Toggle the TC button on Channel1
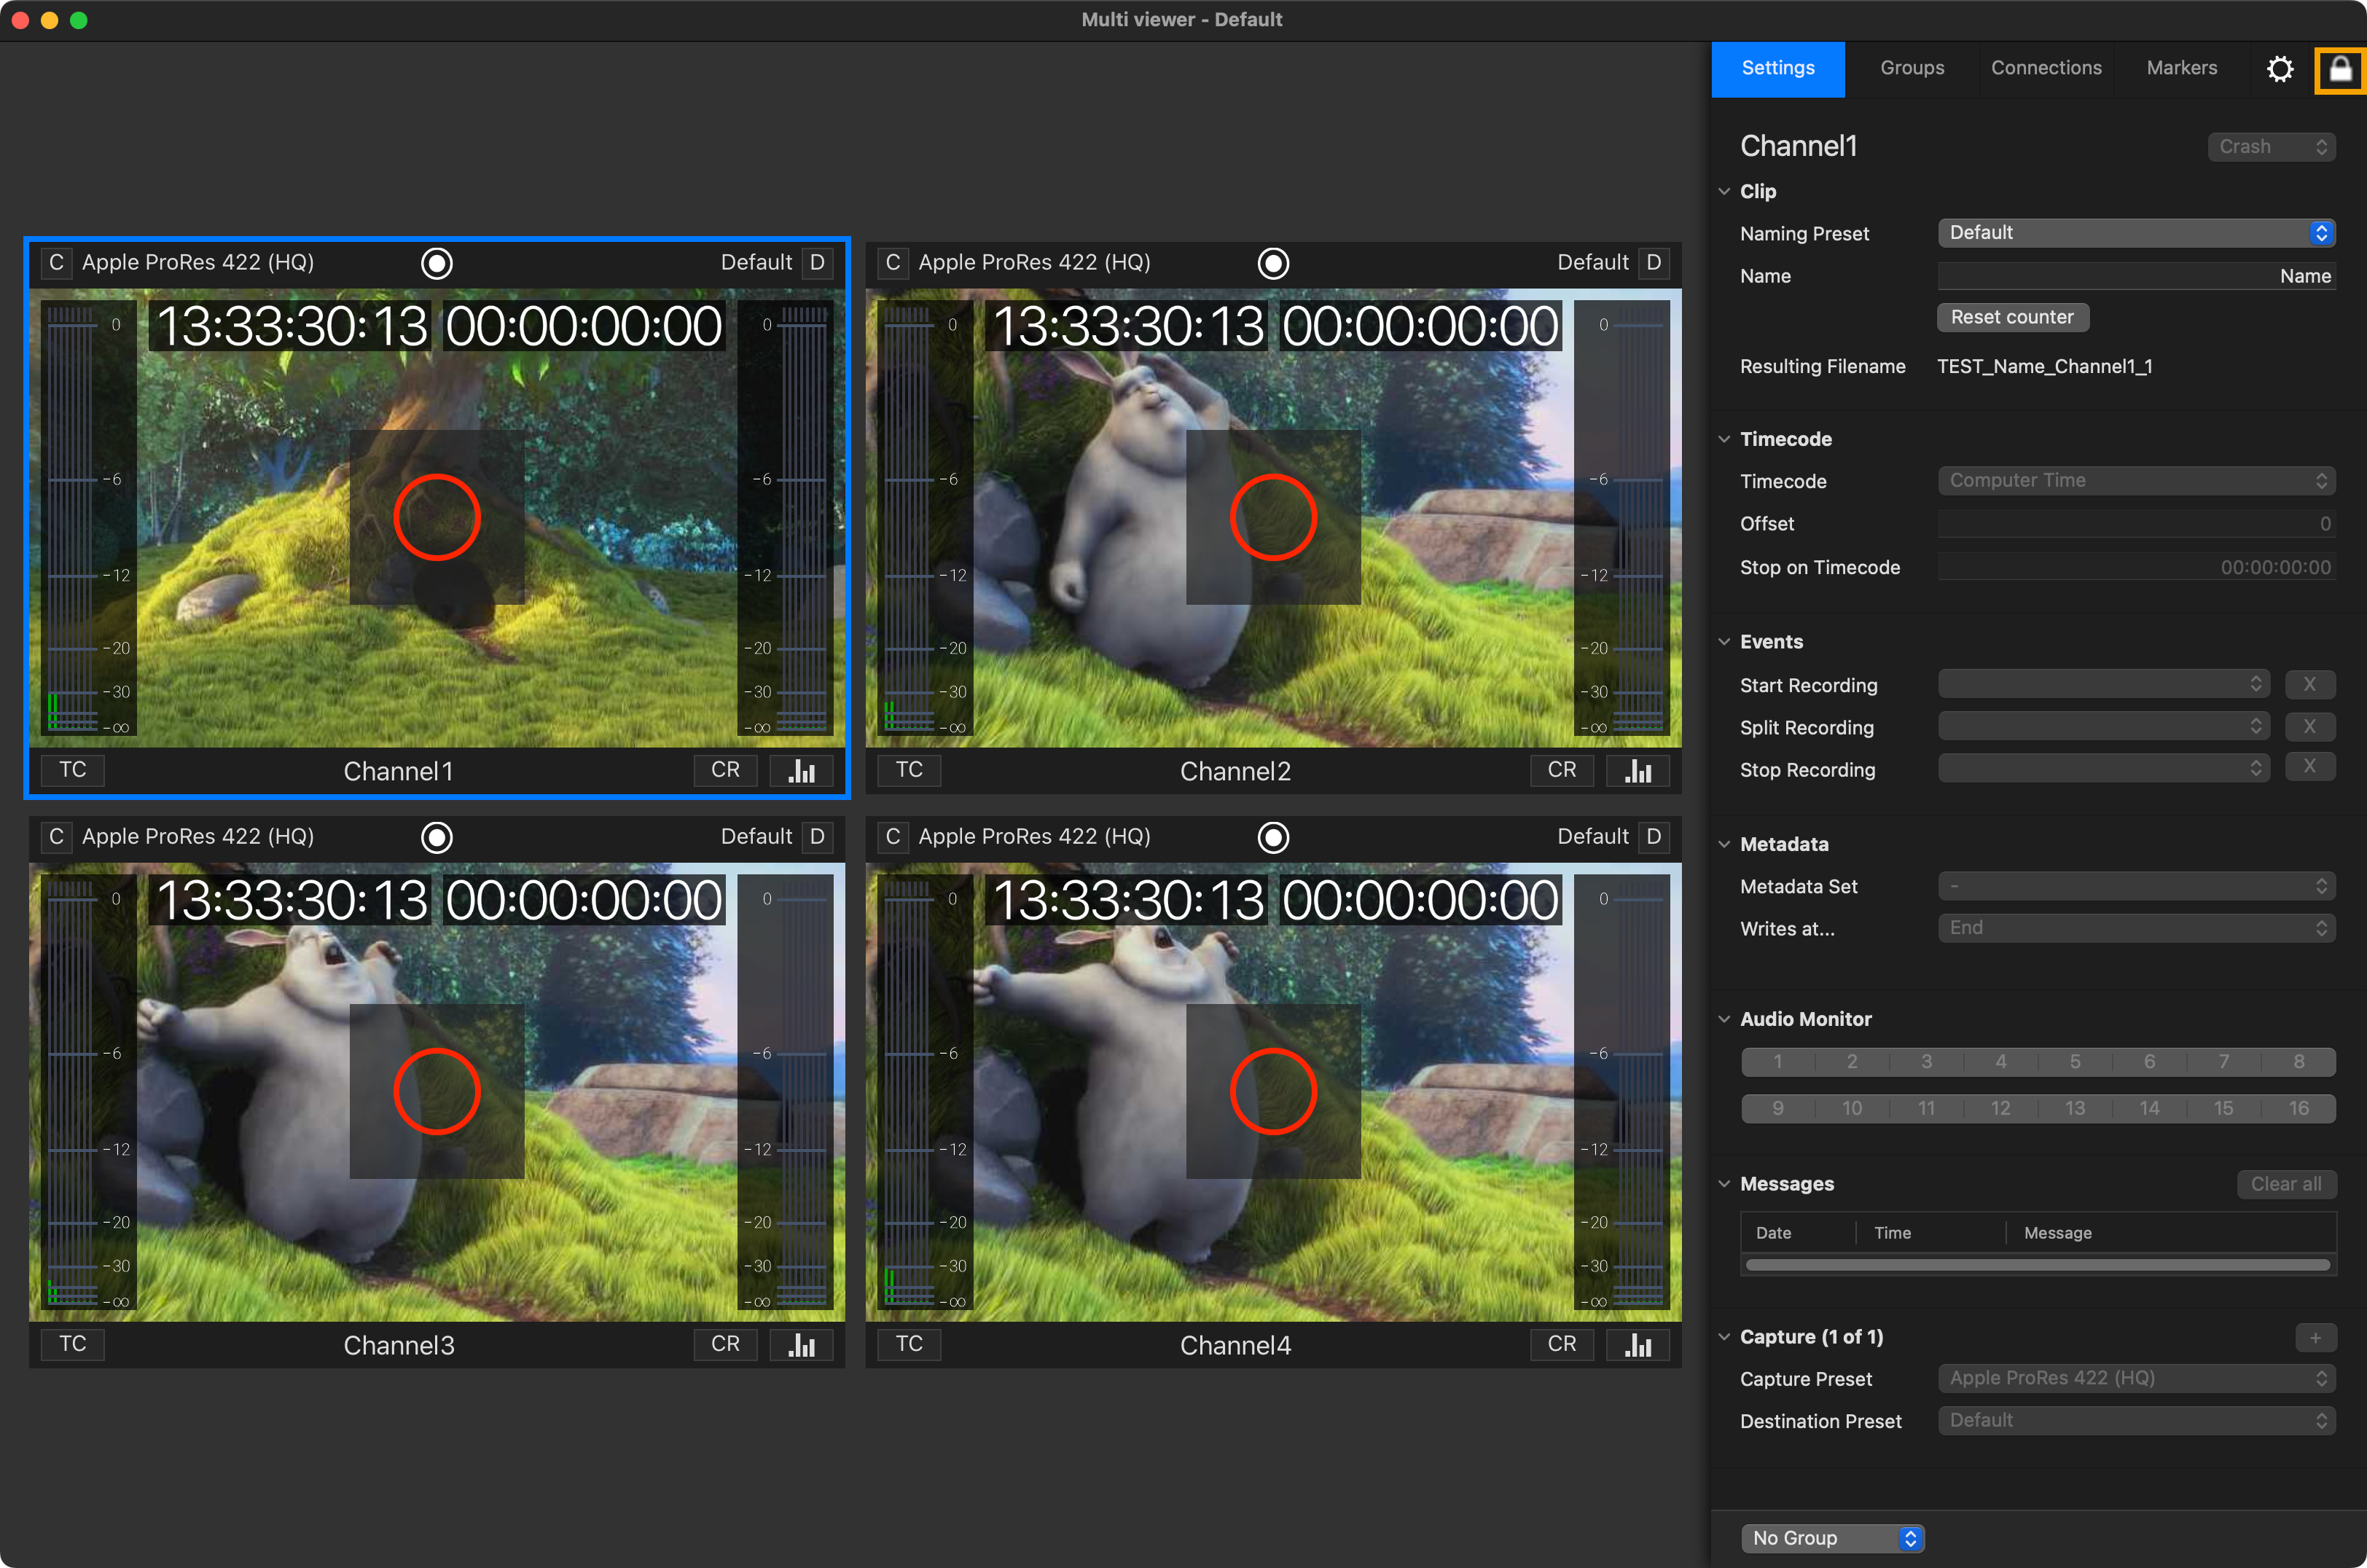This screenshot has height=1568, width=2367. 72,770
